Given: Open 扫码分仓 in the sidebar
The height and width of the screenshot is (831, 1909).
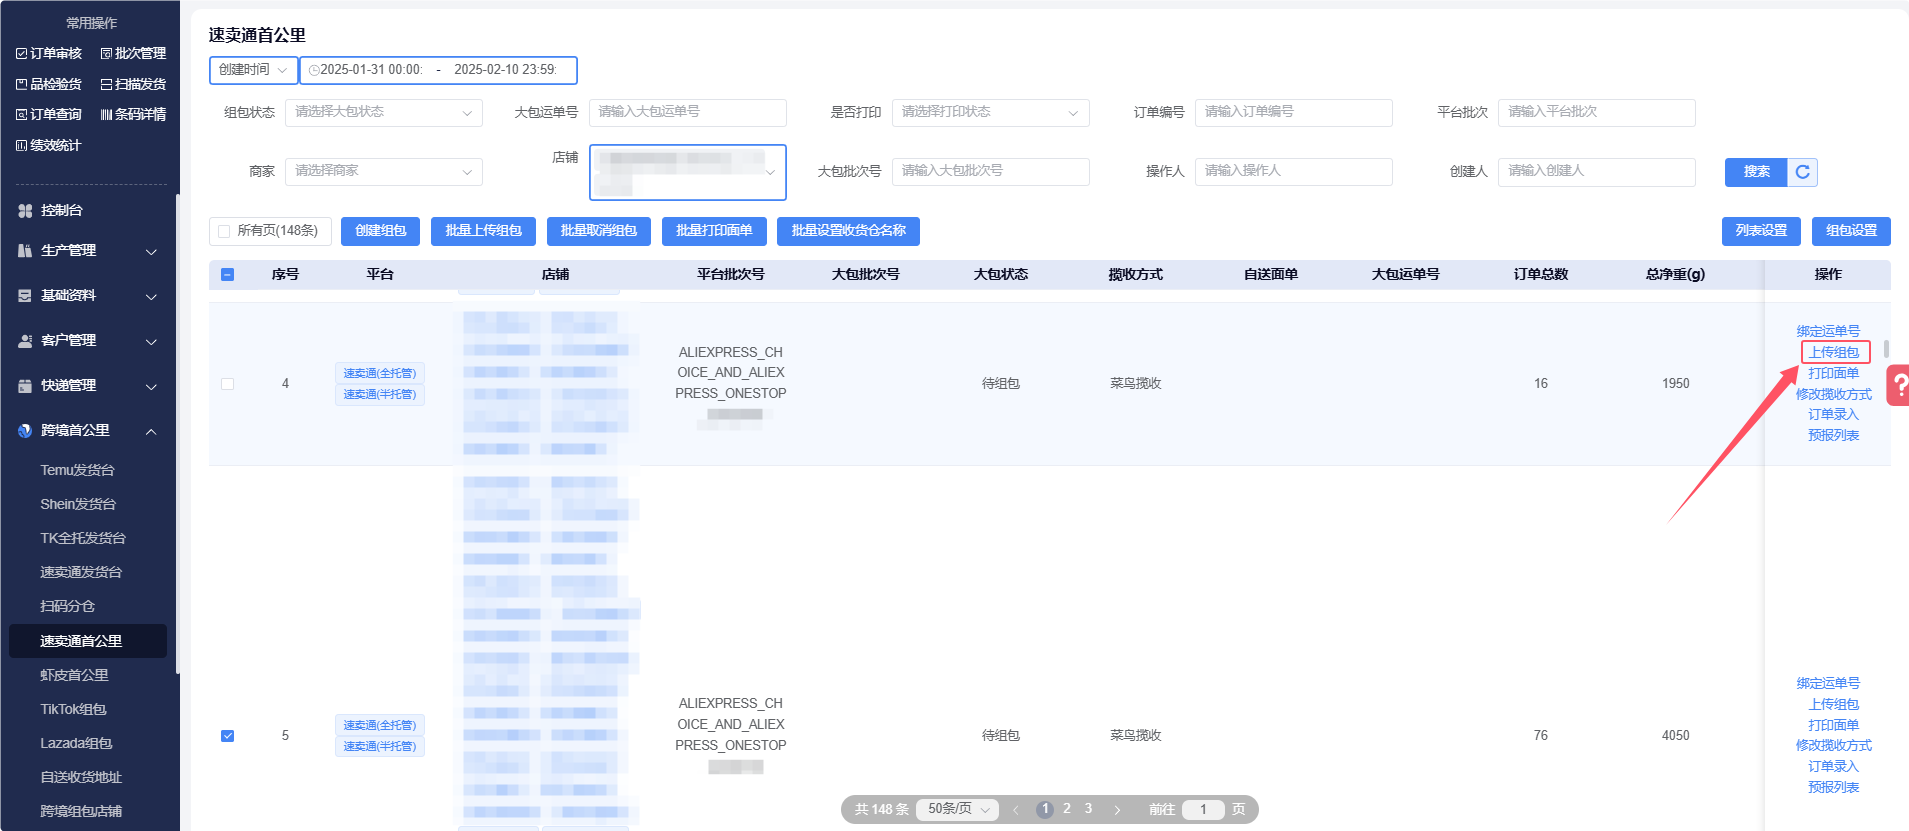Looking at the screenshot, I should point(68,606).
